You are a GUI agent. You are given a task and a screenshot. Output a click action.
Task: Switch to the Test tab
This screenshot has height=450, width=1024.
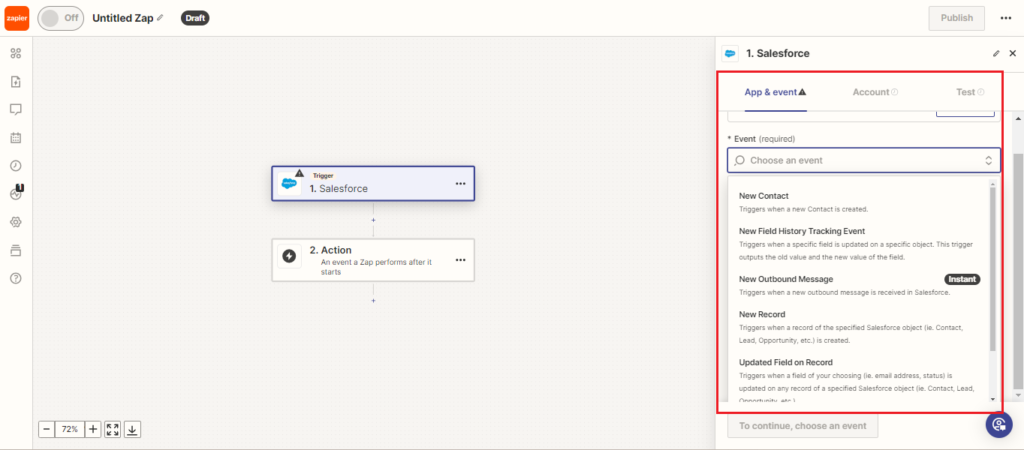(x=970, y=92)
